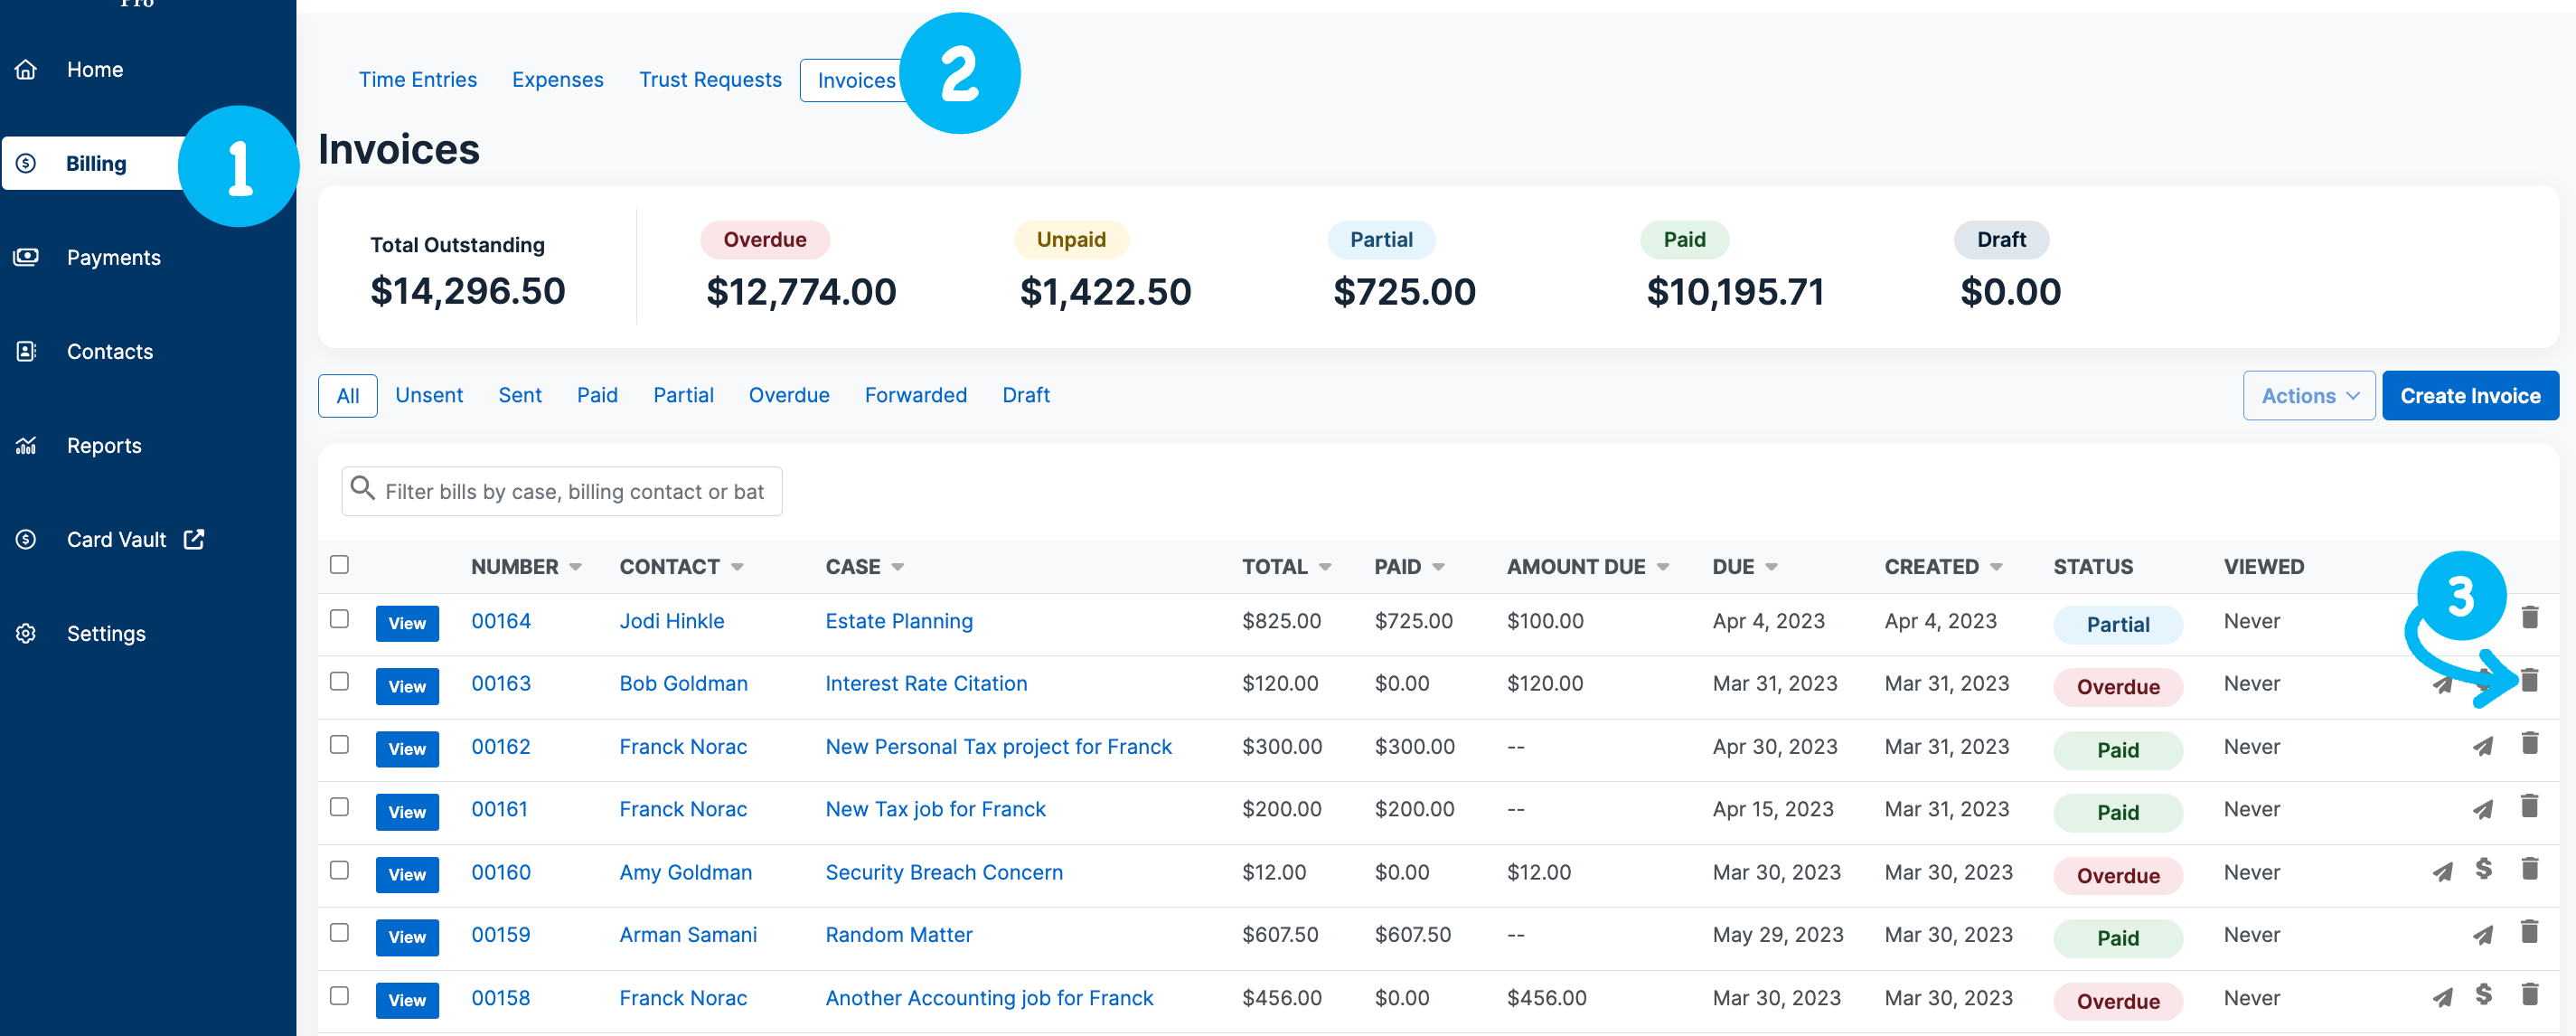The height and width of the screenshot is (1036, 2576).
Task: Open the Actions dropdown
Action: click(2308, 395)
